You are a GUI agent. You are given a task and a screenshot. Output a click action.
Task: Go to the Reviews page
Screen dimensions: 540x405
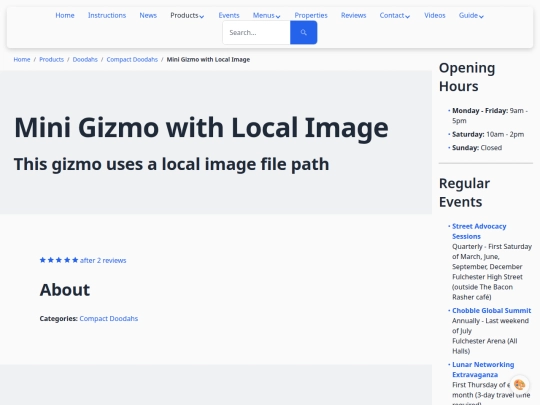(353, 15)
